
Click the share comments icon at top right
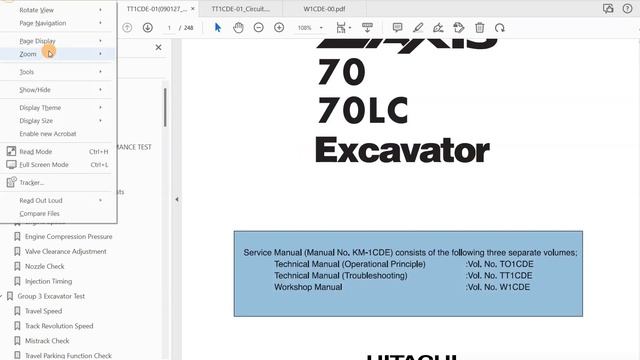pos(608,9)
